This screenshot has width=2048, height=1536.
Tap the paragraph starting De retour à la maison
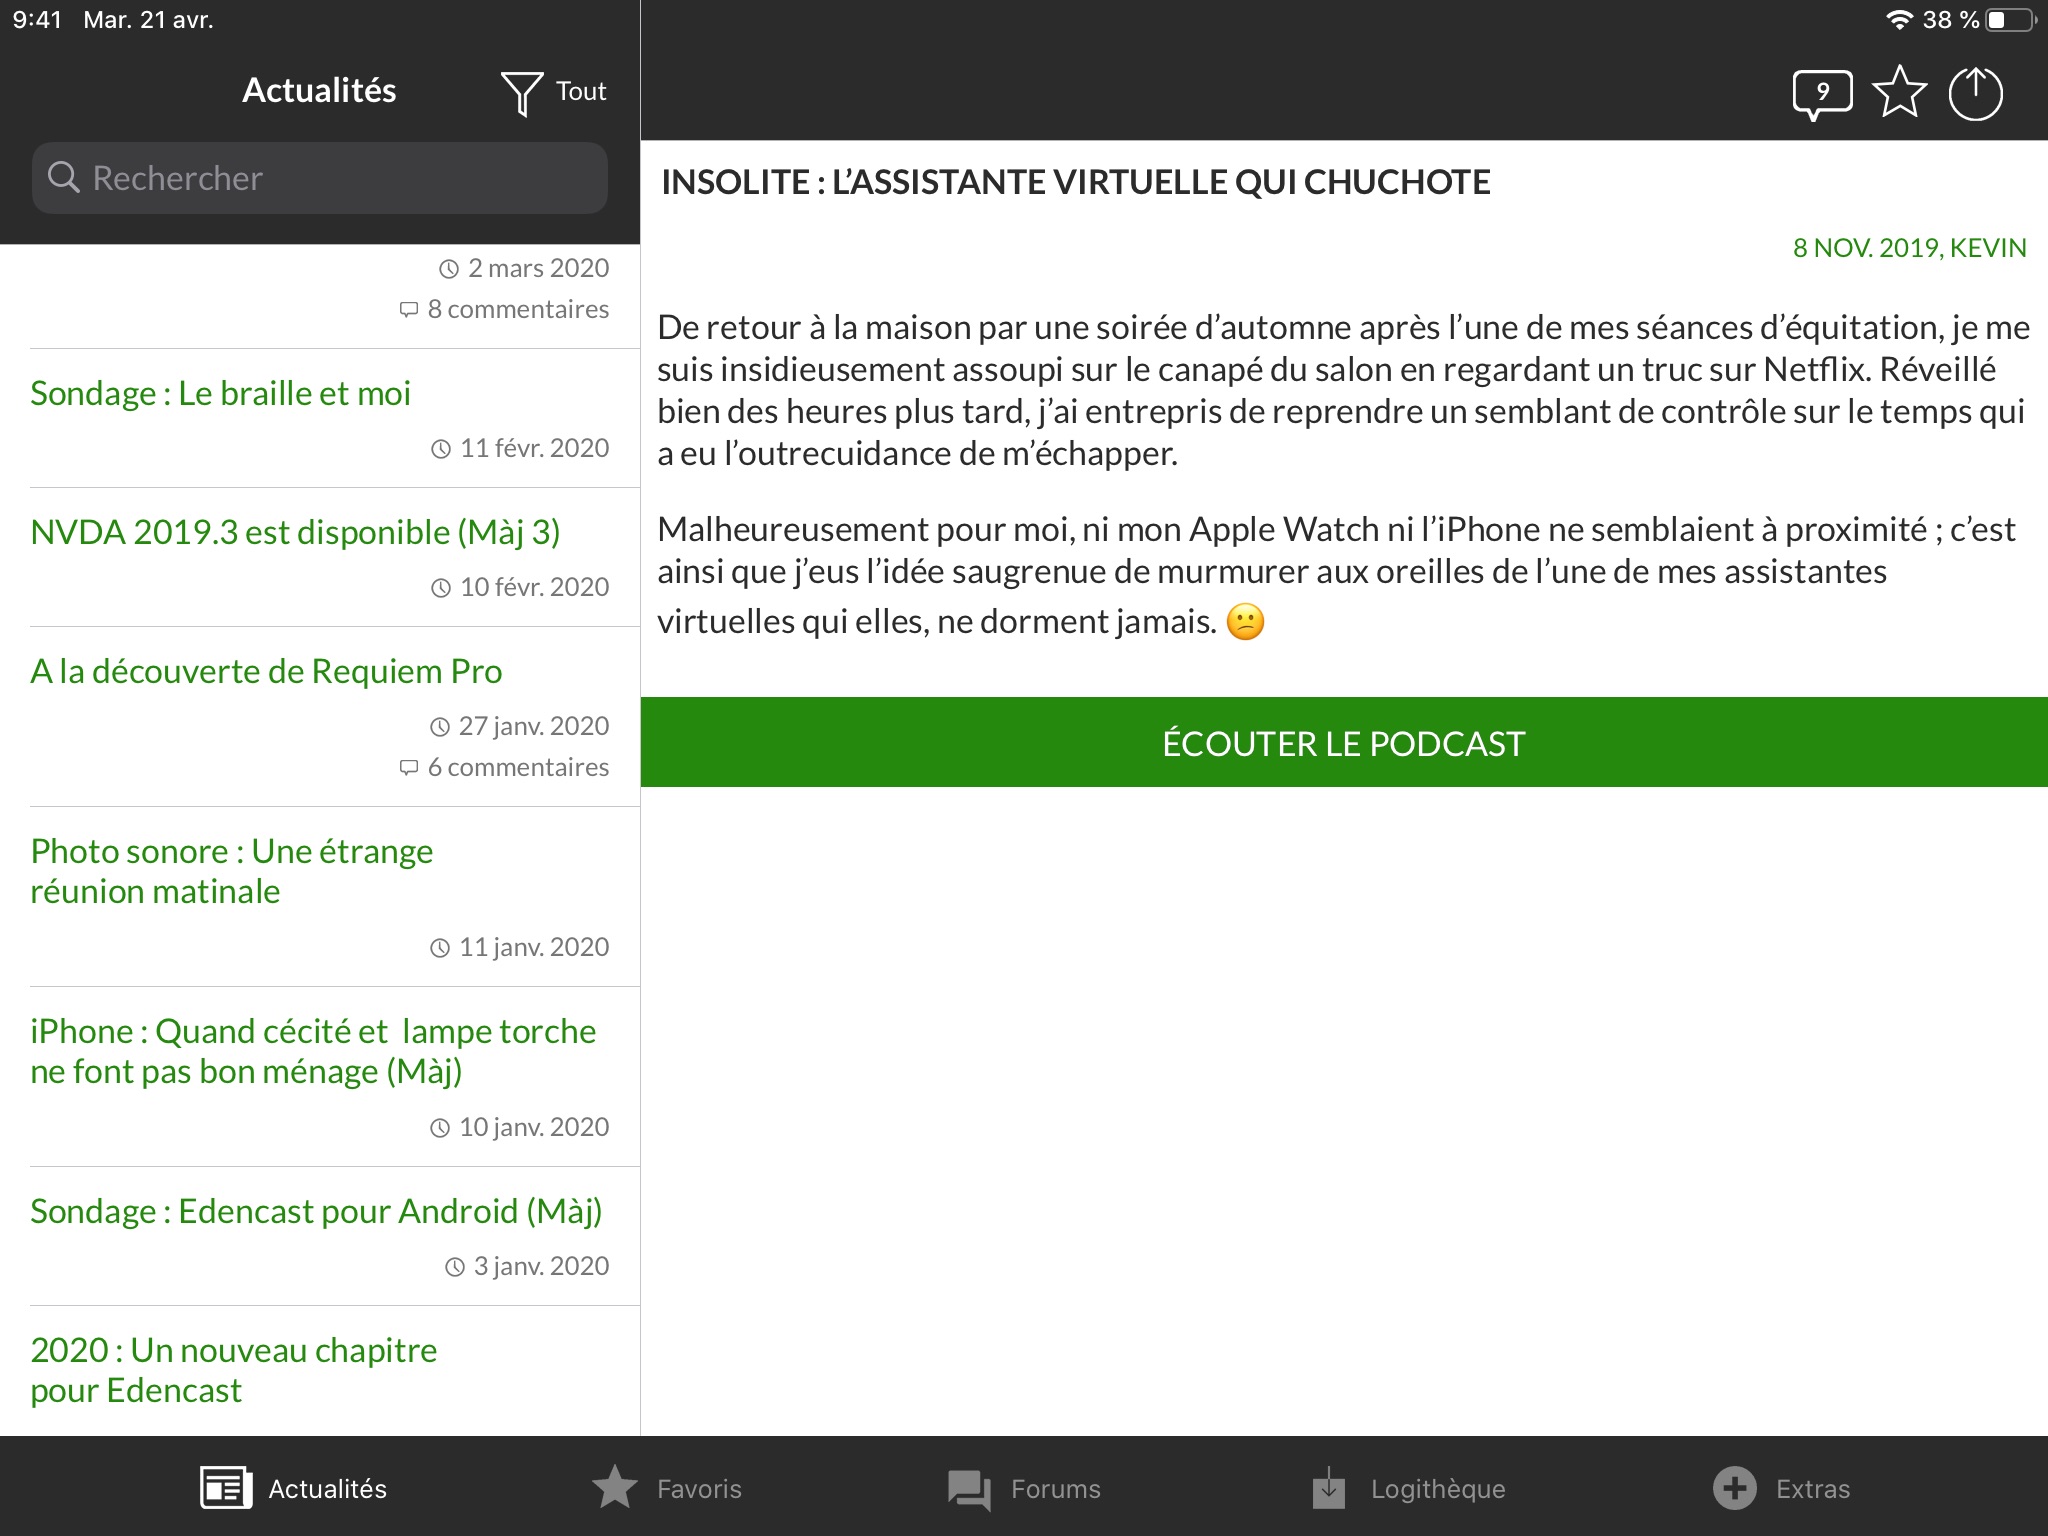pos(1343,390)
